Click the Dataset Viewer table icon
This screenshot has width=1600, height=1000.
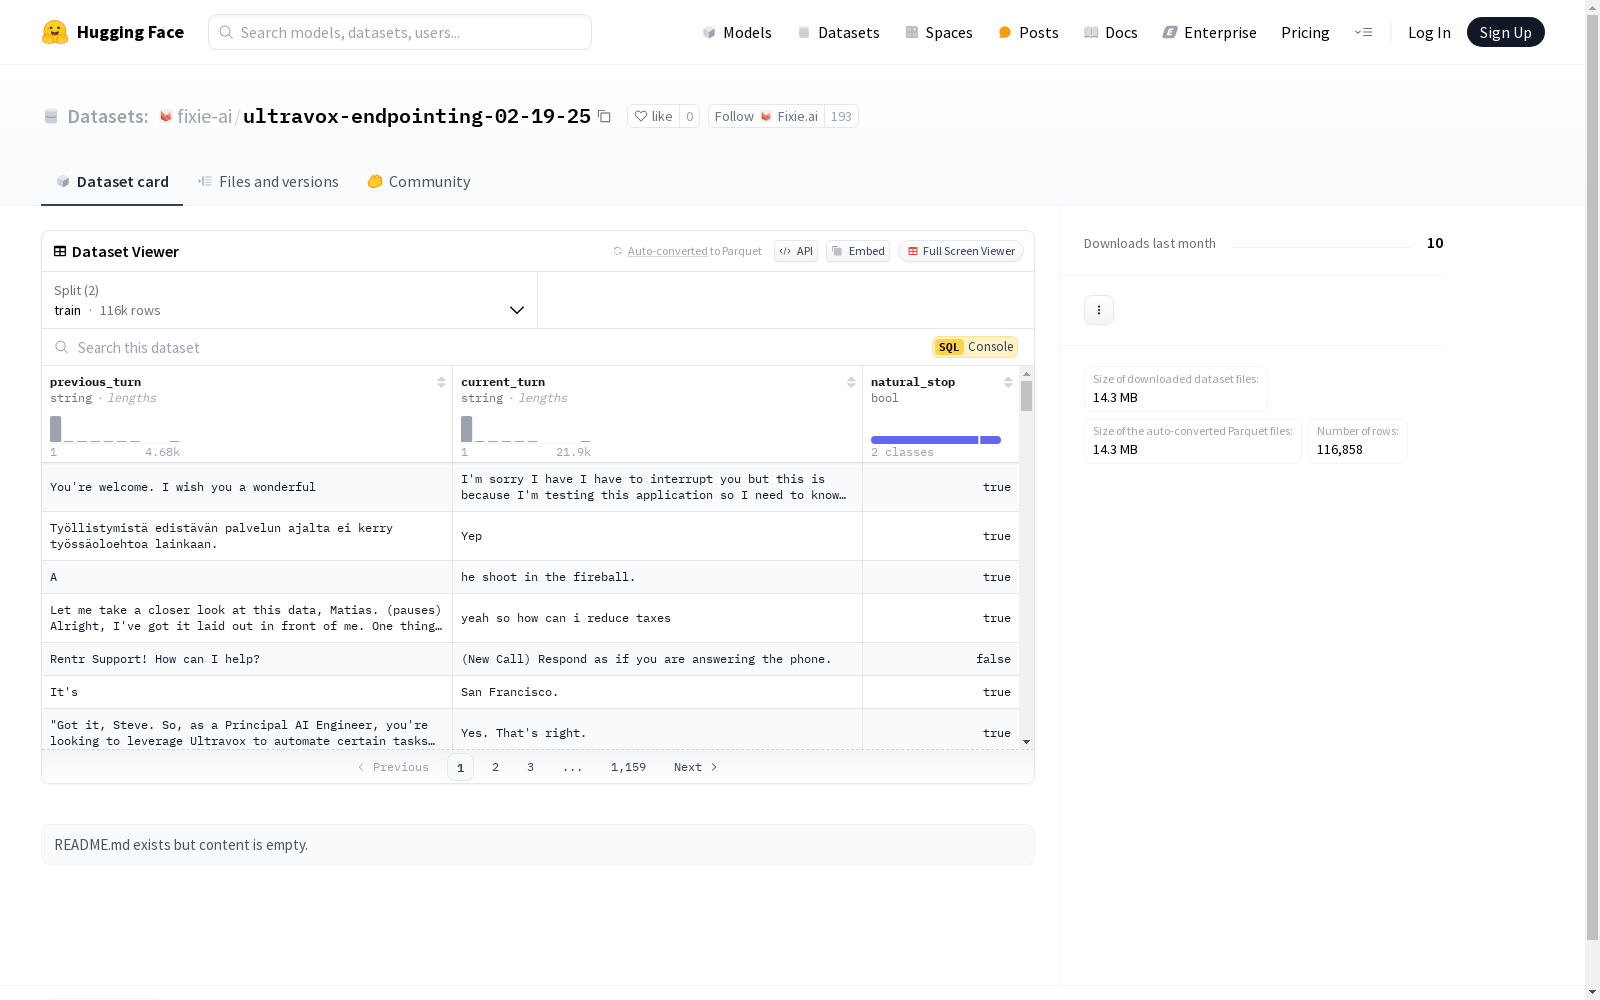point(60,251)
